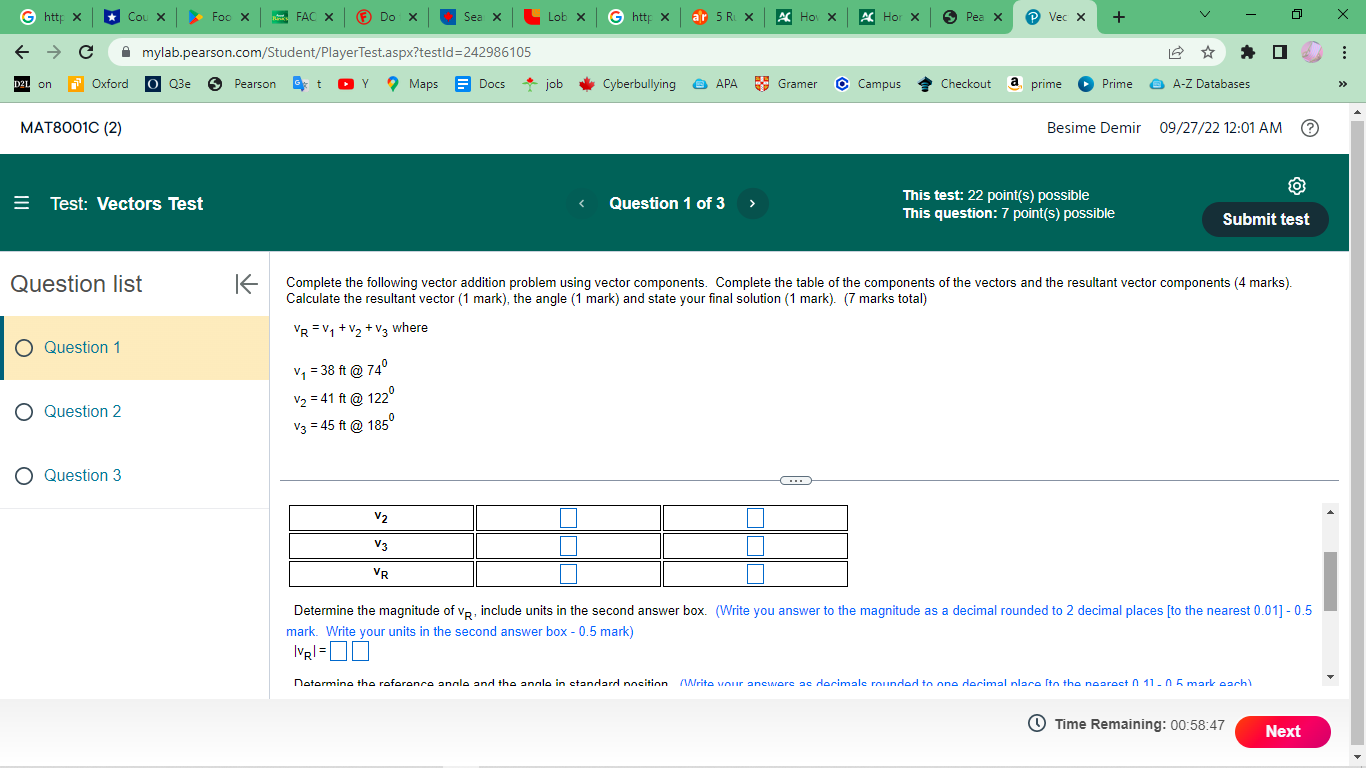Click the Next button

tap(1282, 731)
